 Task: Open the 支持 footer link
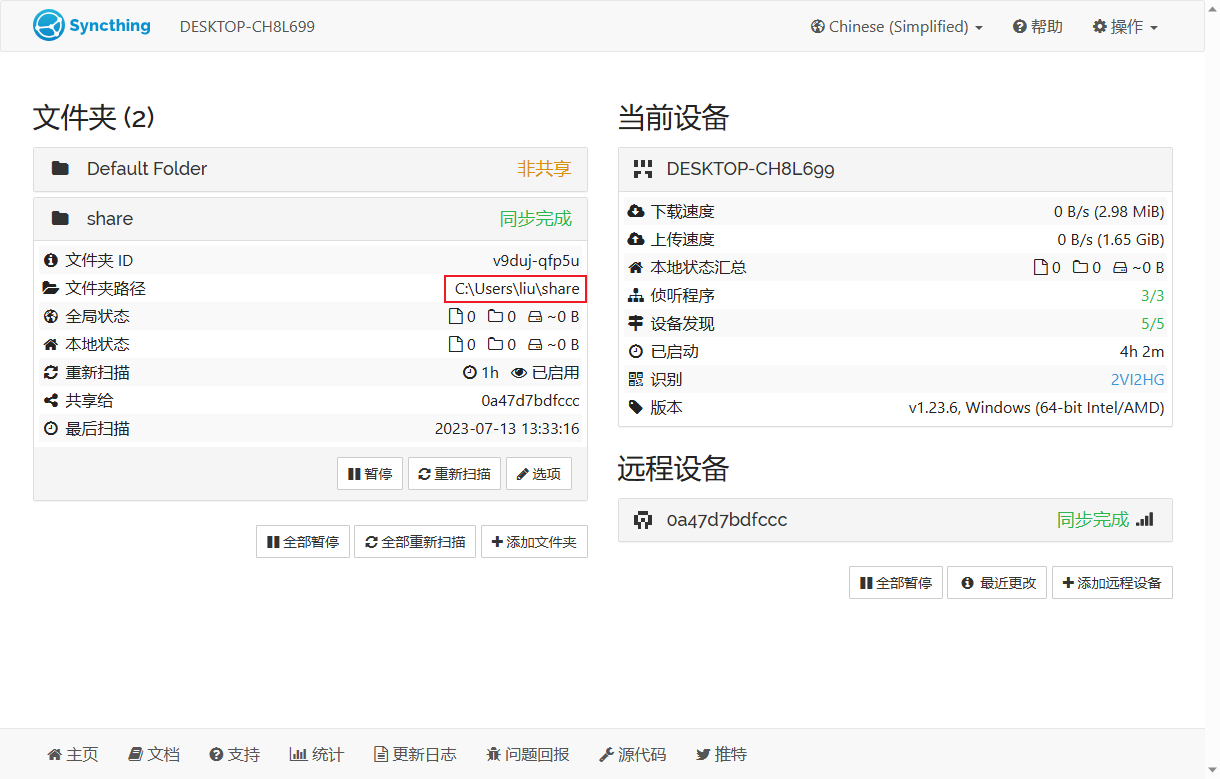(235, 755)
